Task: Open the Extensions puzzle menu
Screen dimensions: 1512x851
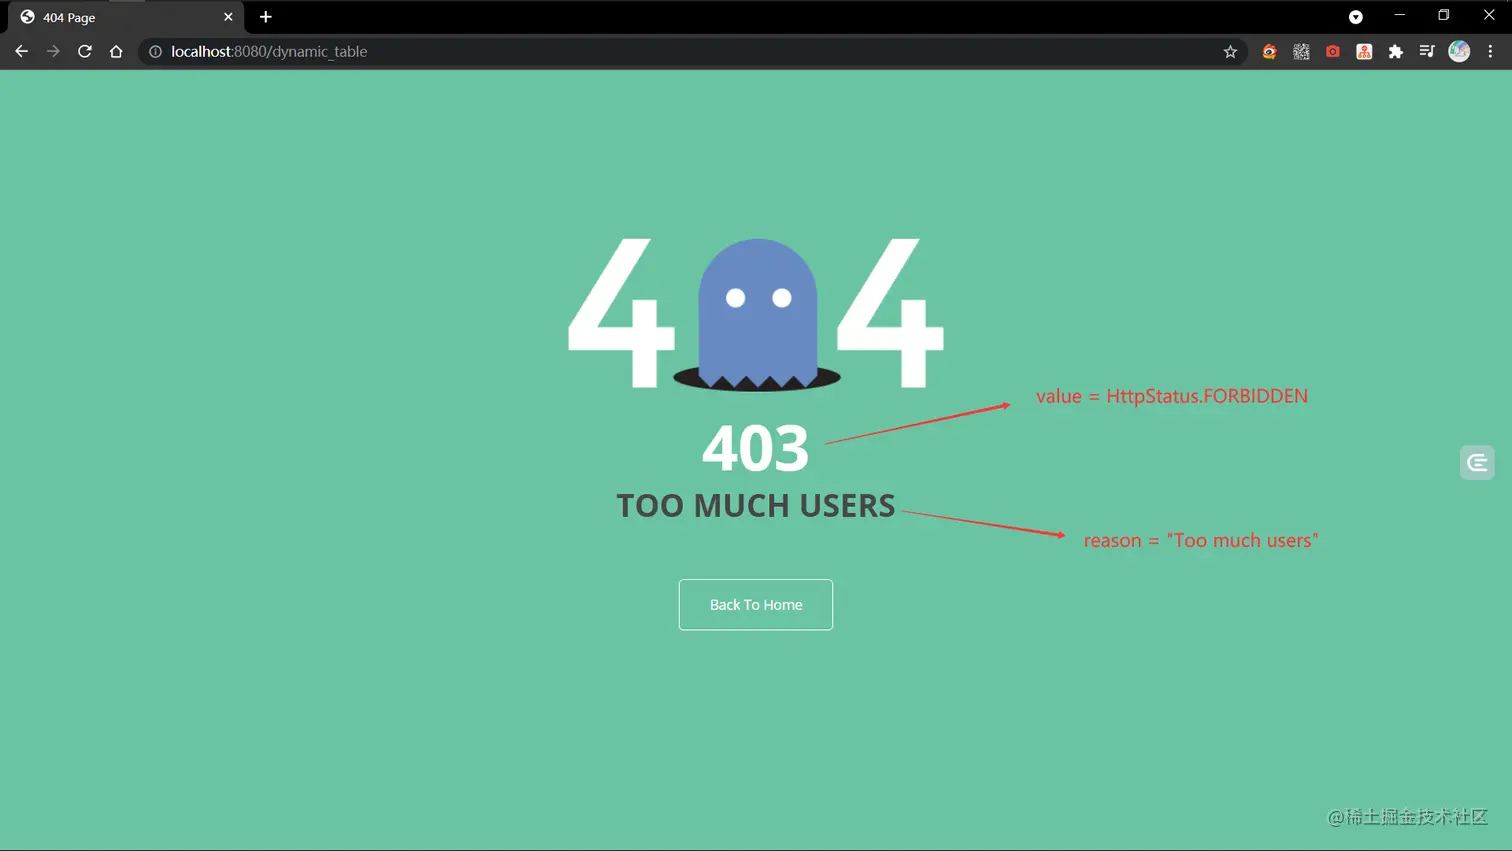Action: pyautogui.click(x=1396, y=51)
